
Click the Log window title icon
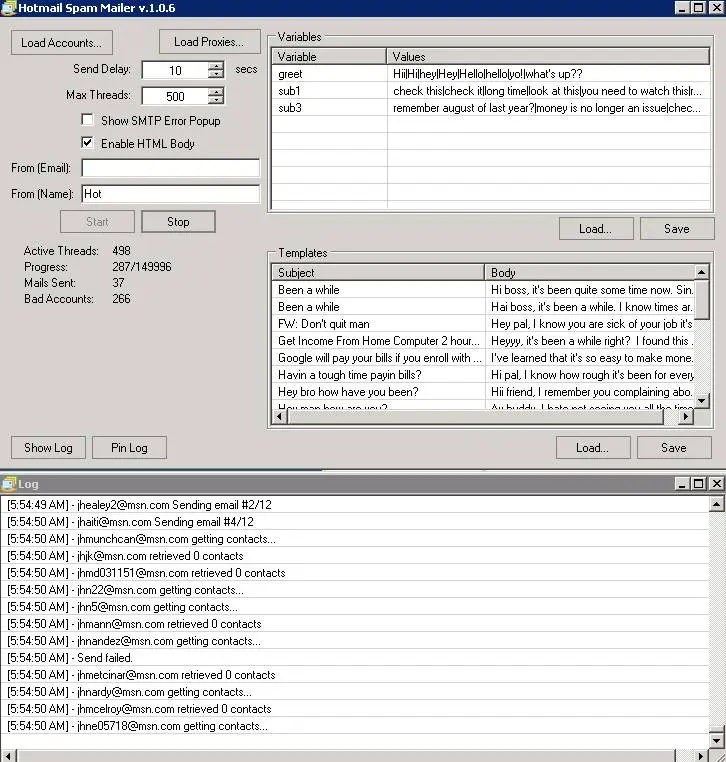tap(8, 484)
